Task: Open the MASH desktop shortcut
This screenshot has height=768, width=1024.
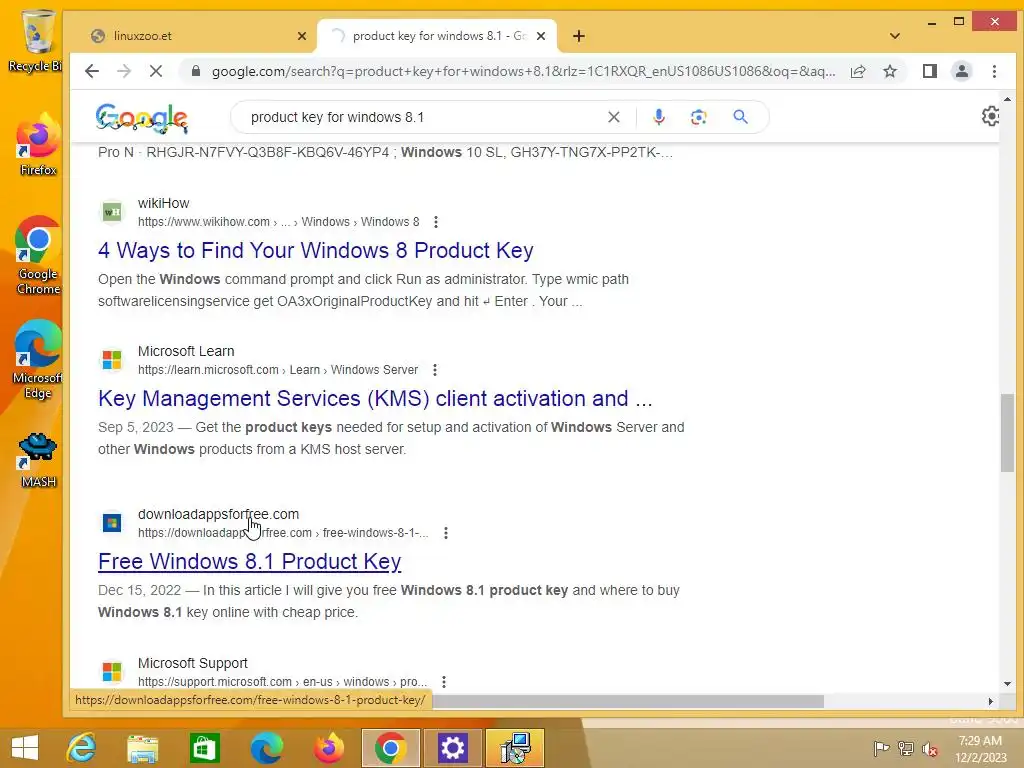Action: [x=38, y=460]
